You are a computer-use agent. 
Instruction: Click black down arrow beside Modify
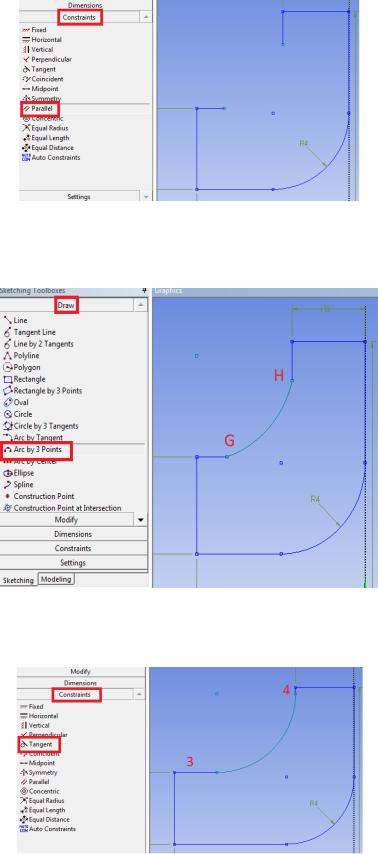[141, 520]
